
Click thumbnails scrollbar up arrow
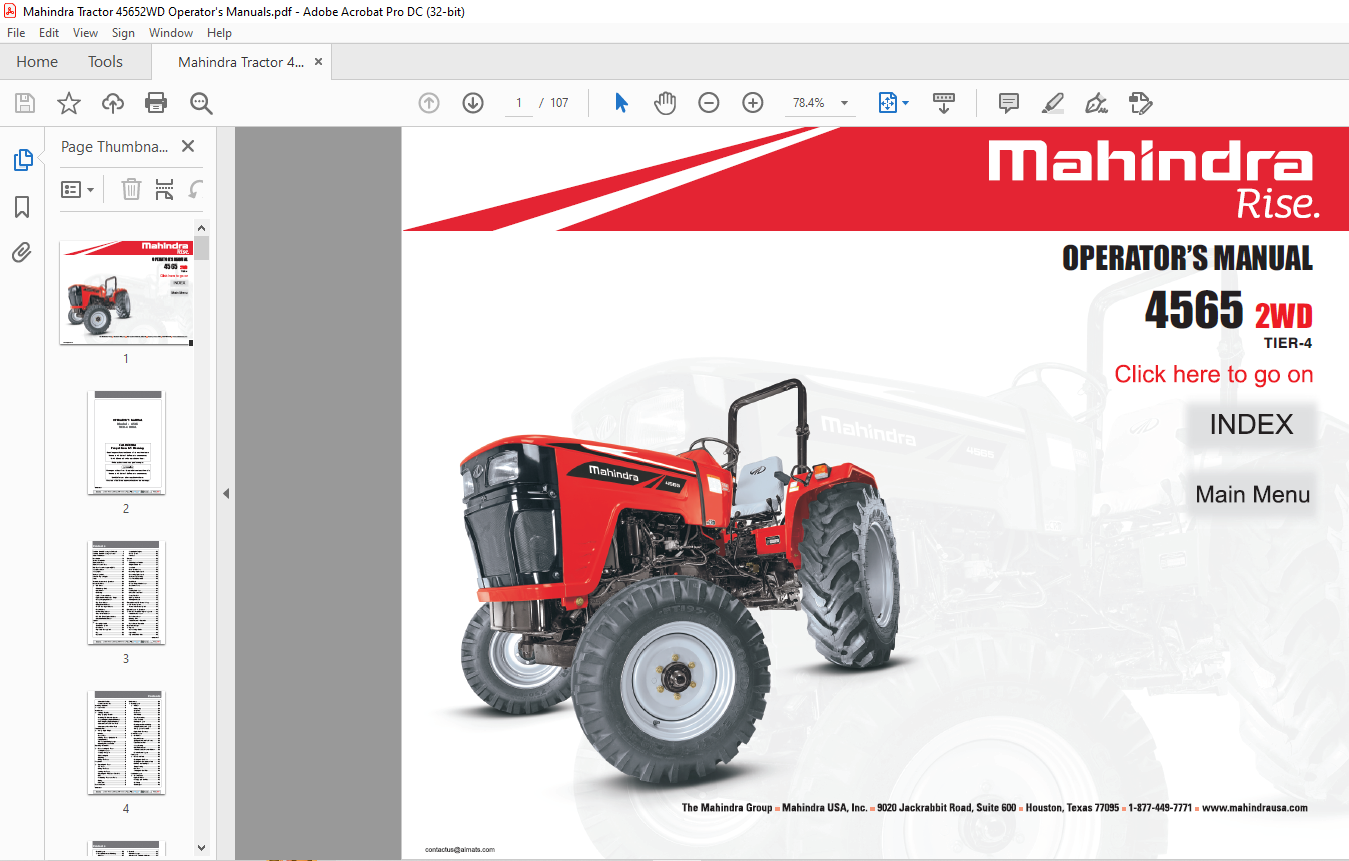(x=202, y=227)
